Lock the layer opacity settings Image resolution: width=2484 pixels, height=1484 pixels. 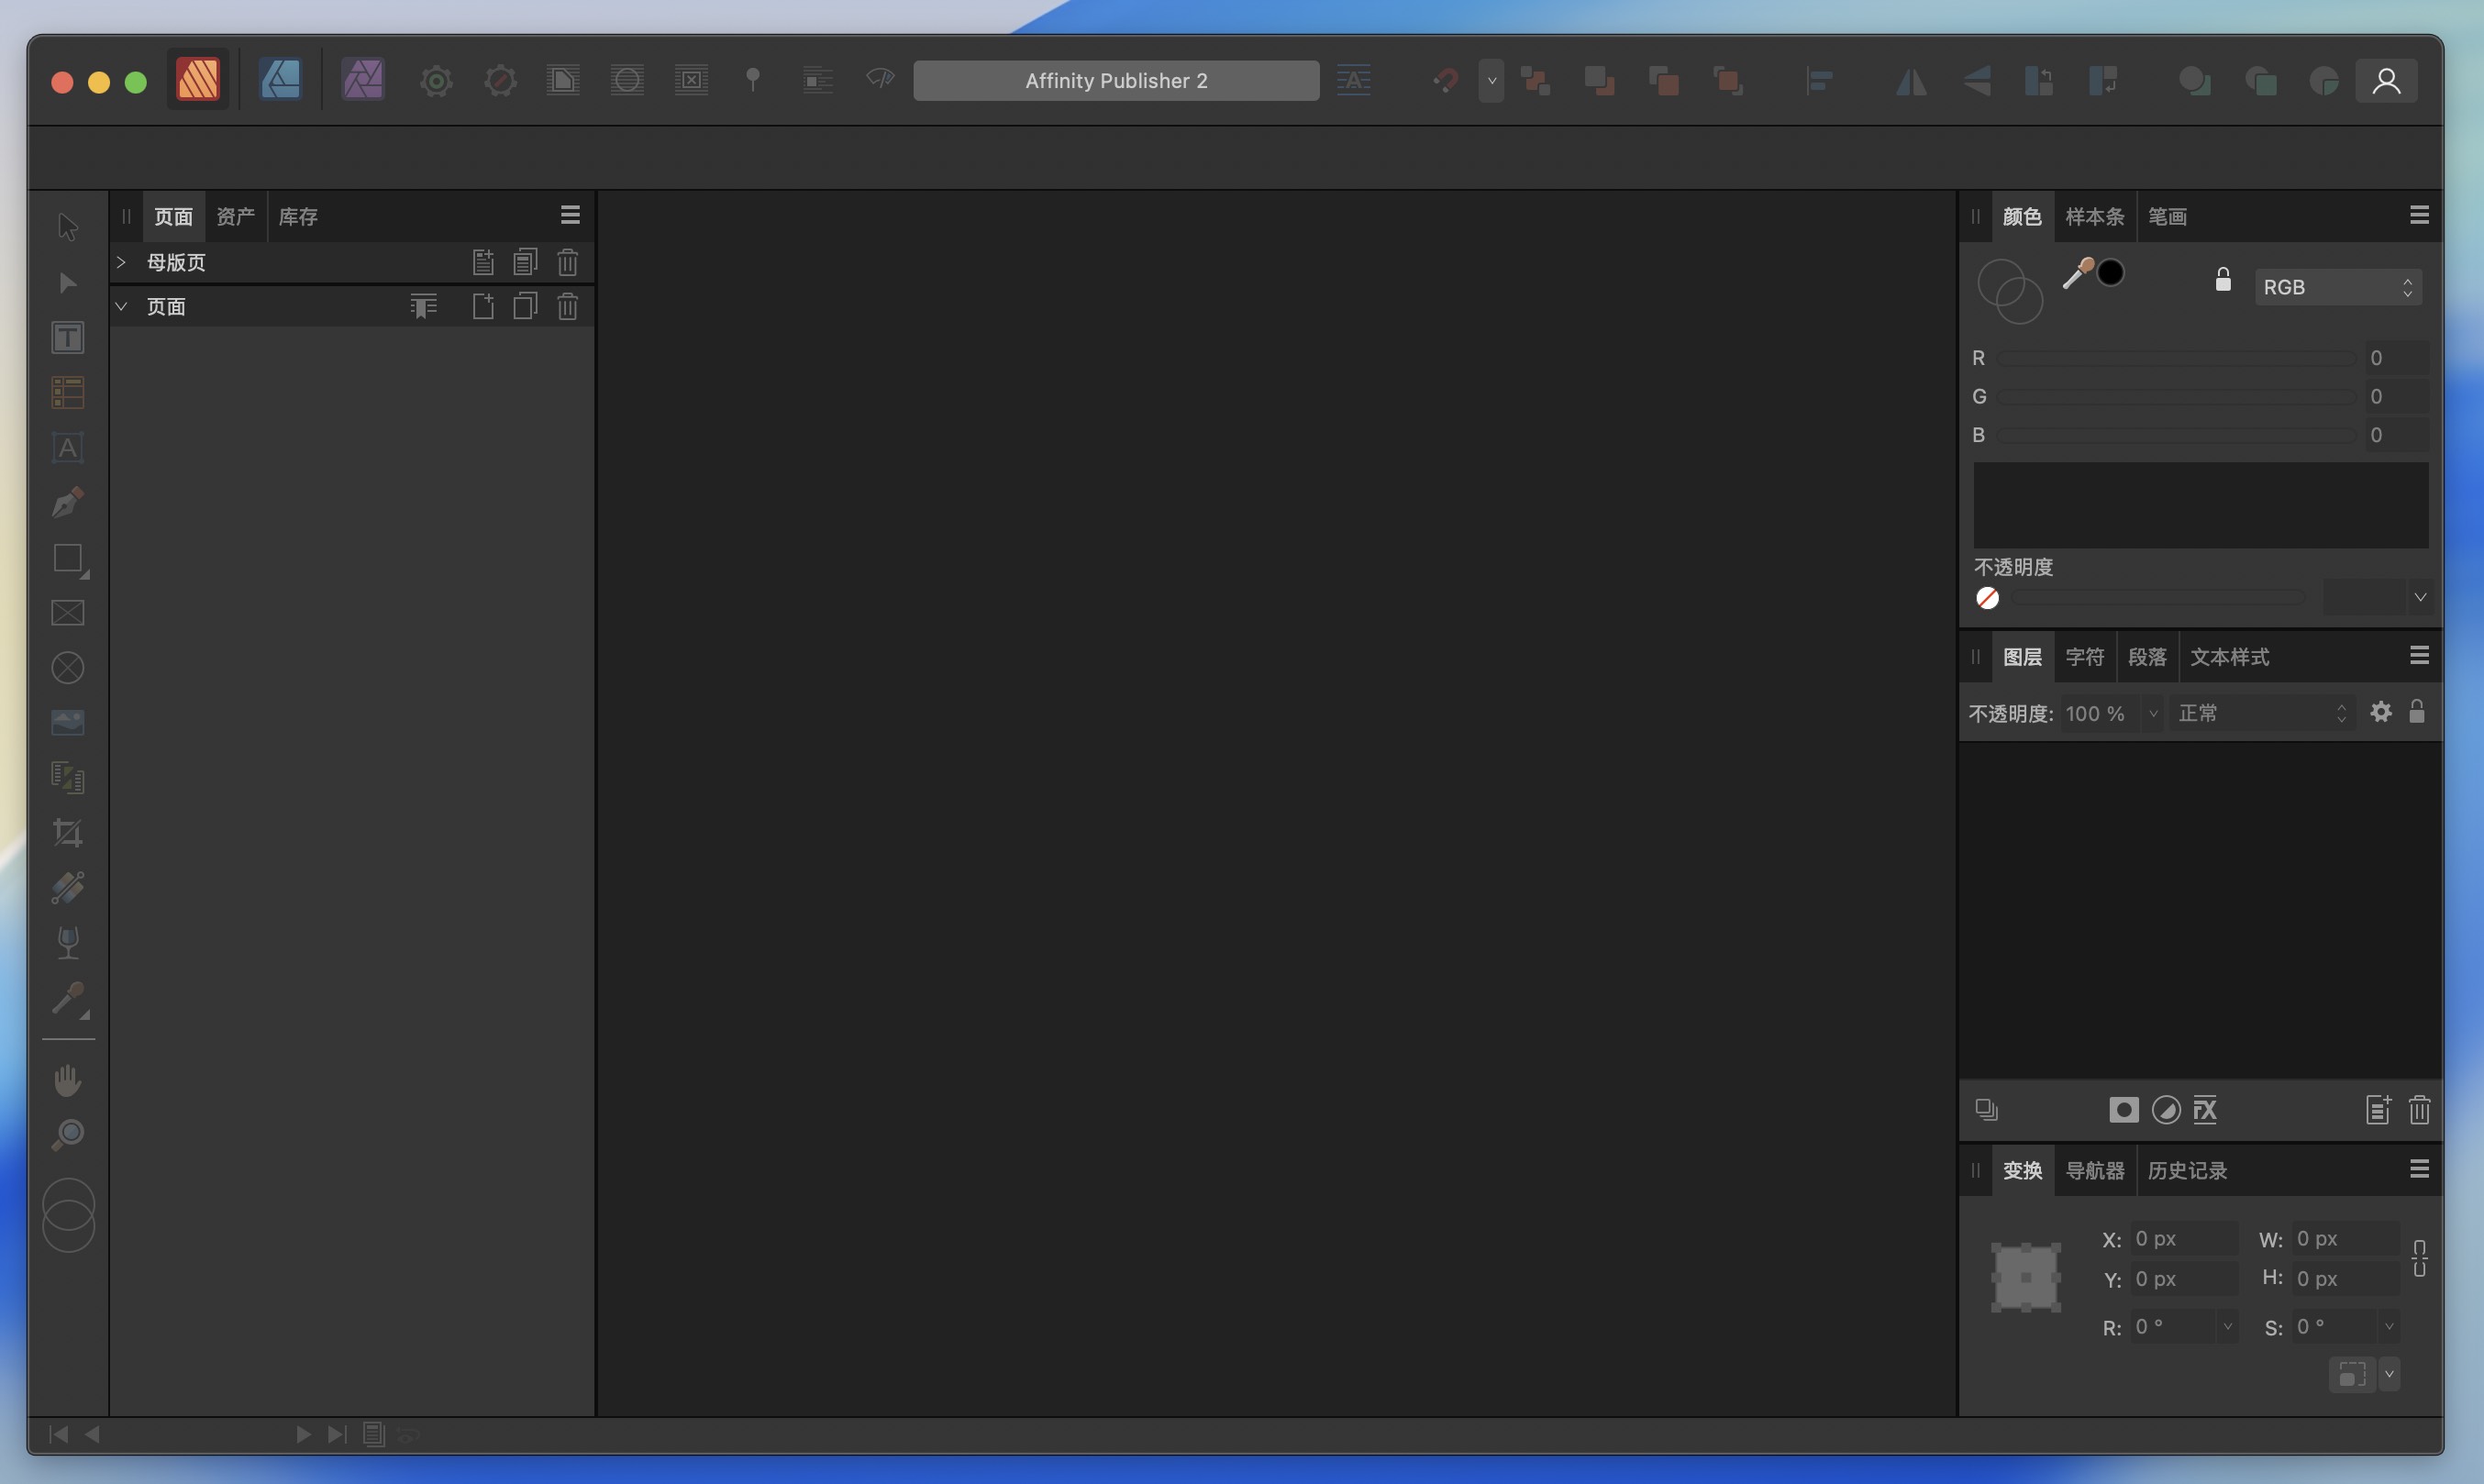pyautogui.click(x=2419, y=712)
